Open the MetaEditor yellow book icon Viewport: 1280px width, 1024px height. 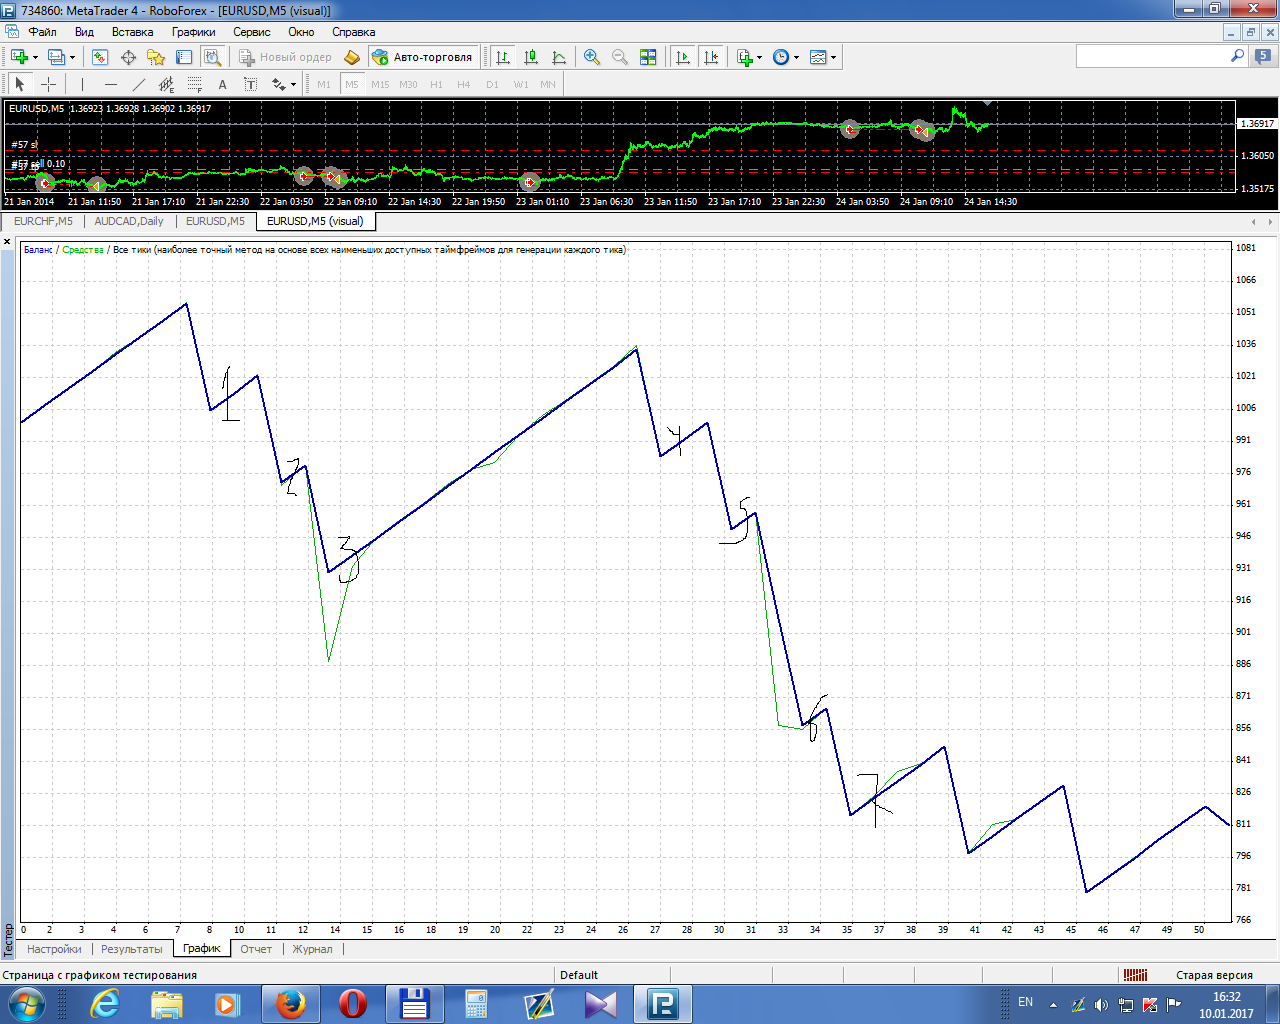click(351, 57)
